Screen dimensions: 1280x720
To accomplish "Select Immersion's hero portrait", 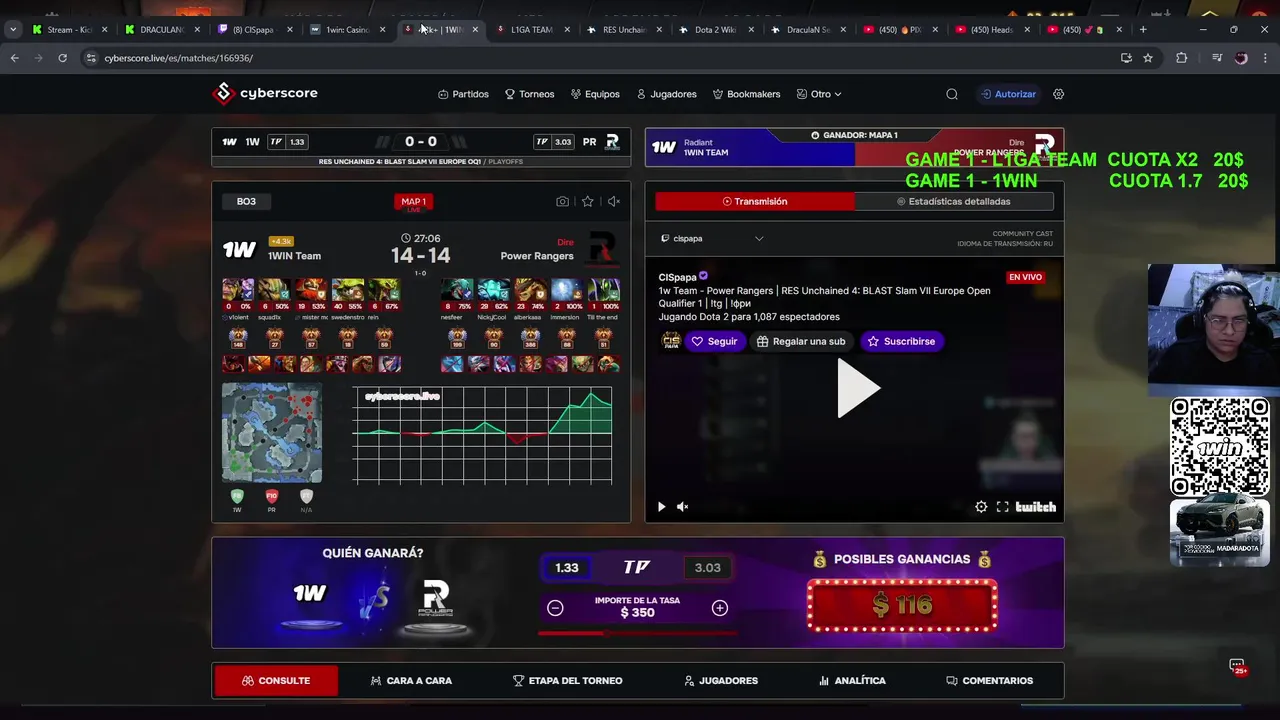I will coord(567,290).
